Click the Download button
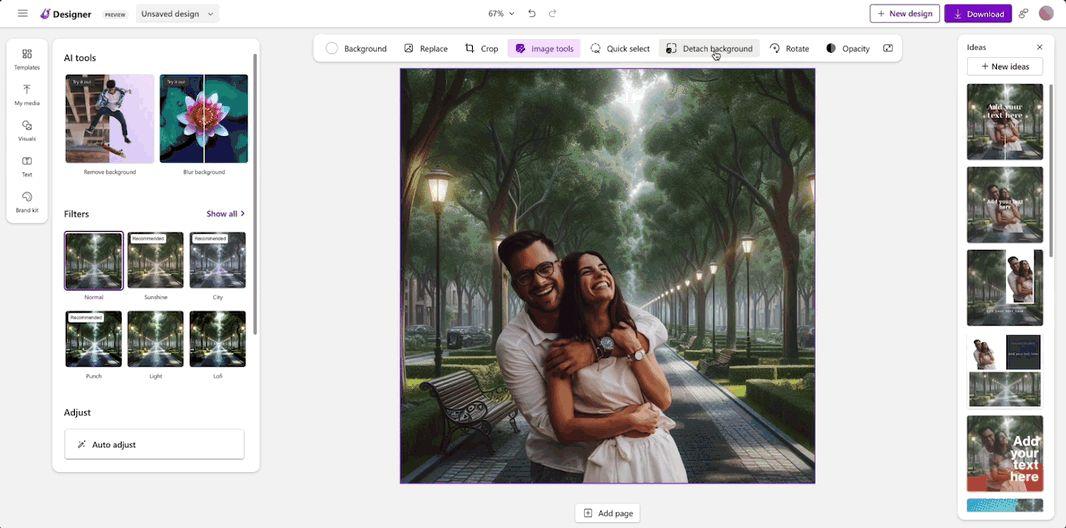 tap(977, 14)
